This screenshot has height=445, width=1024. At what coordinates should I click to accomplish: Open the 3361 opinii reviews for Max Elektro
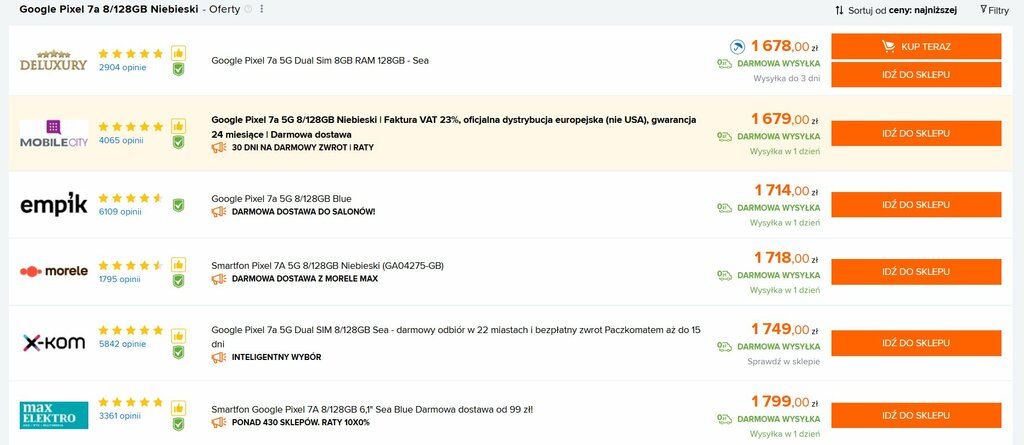pos(120,416)
